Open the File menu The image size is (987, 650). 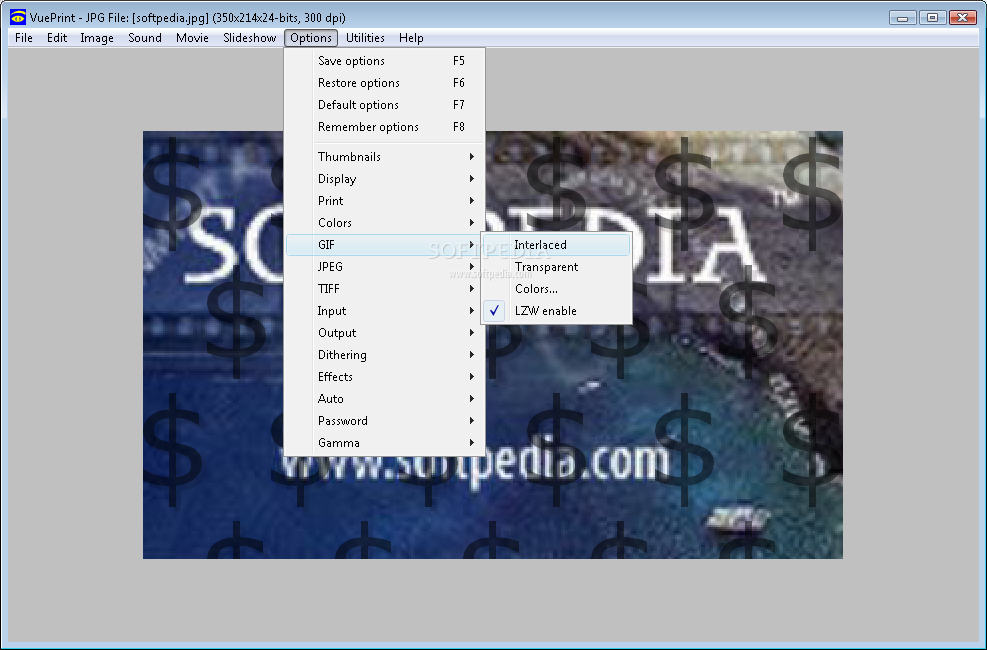(24, 38)
